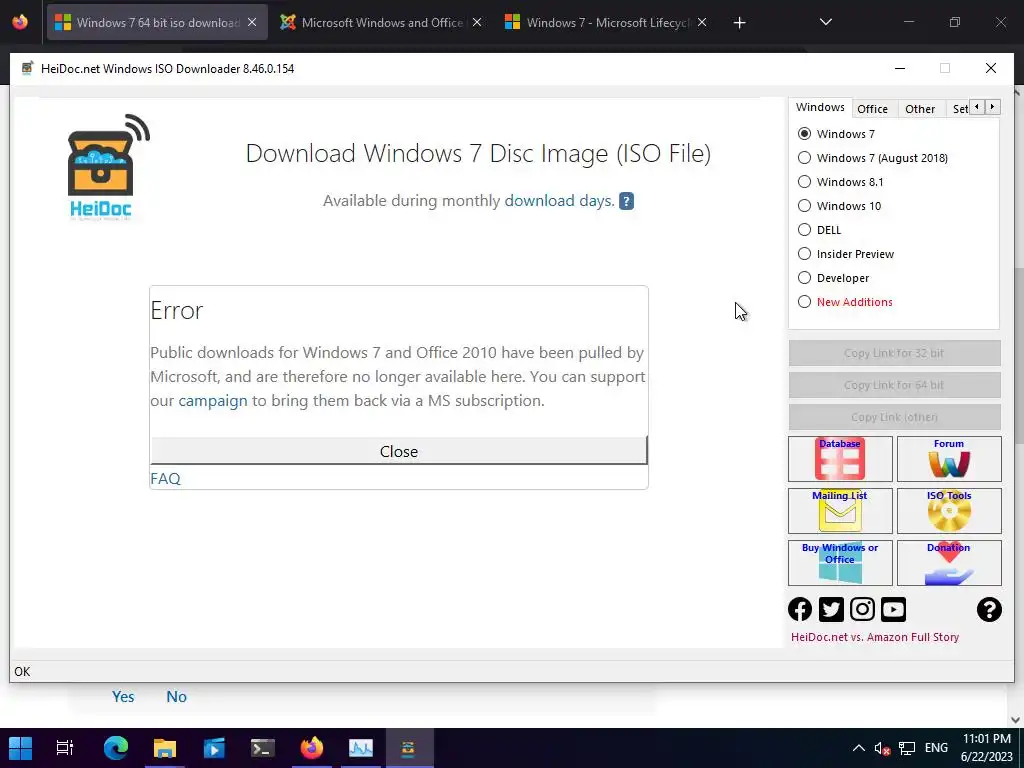Click Copy Link for 64 bit button

click(x=894, y=385)
